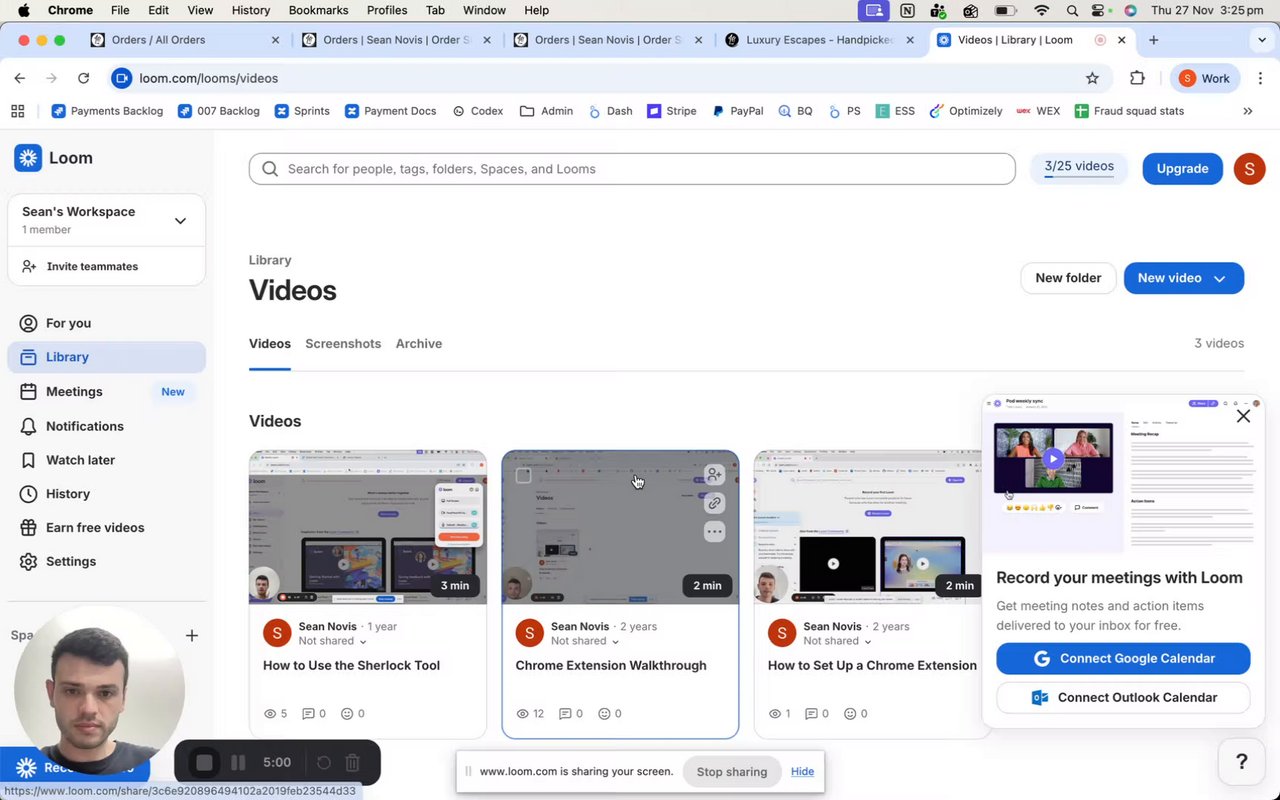Add a new Space with the plus icon
Viewport: 1280px width, 800px height.
(x=192, y=635)
